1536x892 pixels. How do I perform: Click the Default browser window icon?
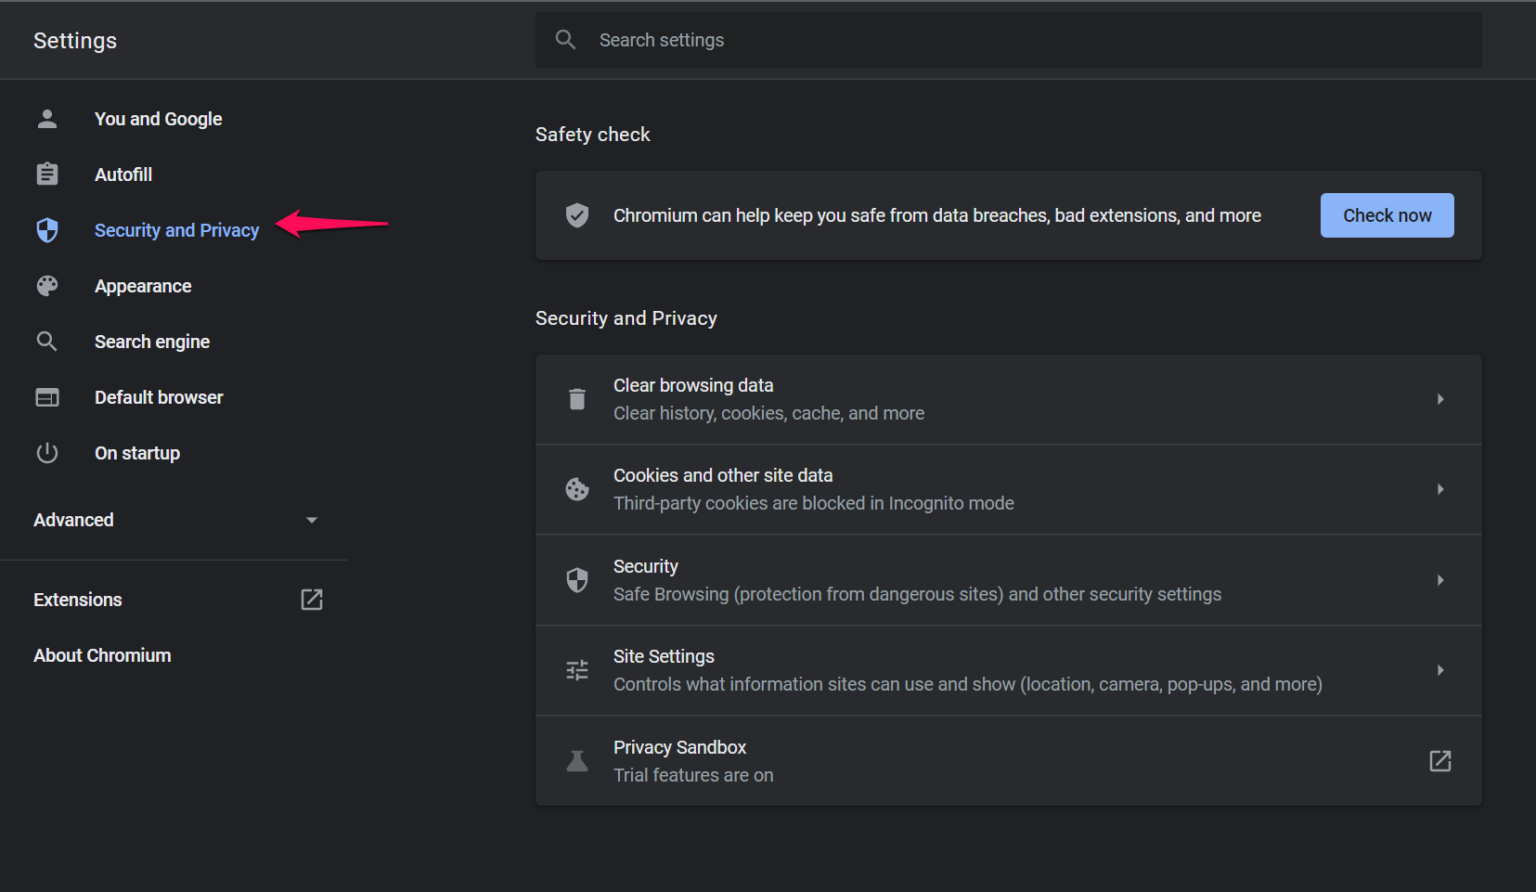pos(47,398)
